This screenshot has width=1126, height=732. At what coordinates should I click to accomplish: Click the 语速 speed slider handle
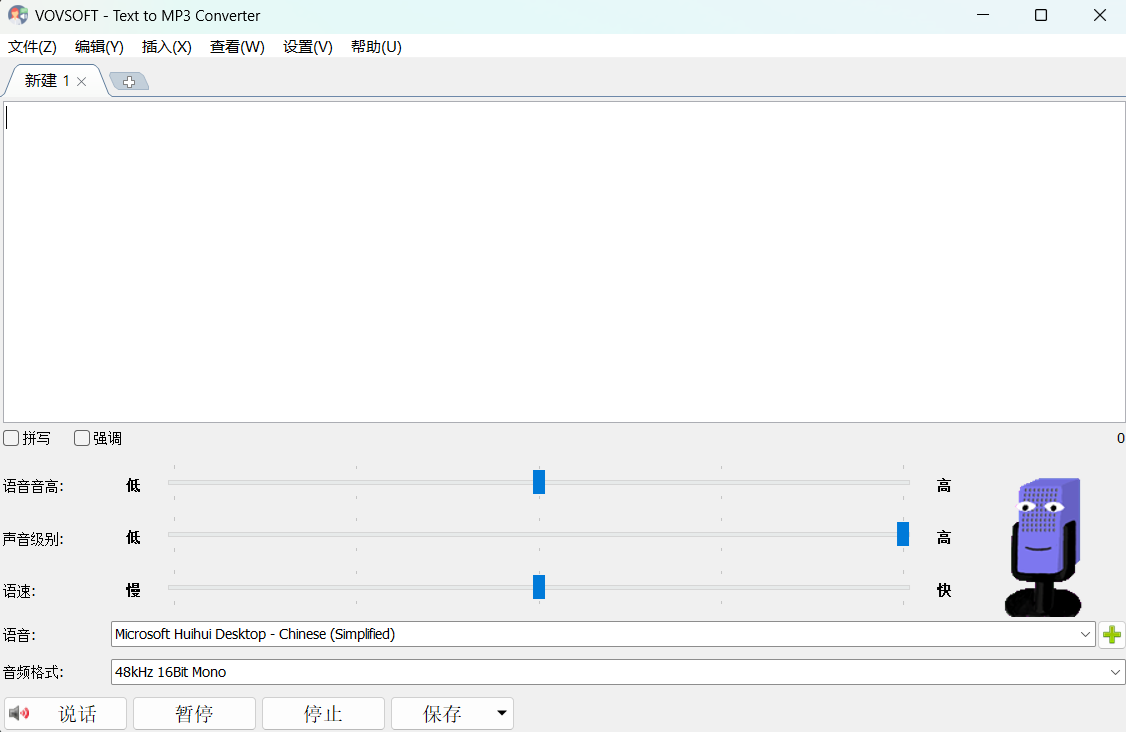[539, 587]
